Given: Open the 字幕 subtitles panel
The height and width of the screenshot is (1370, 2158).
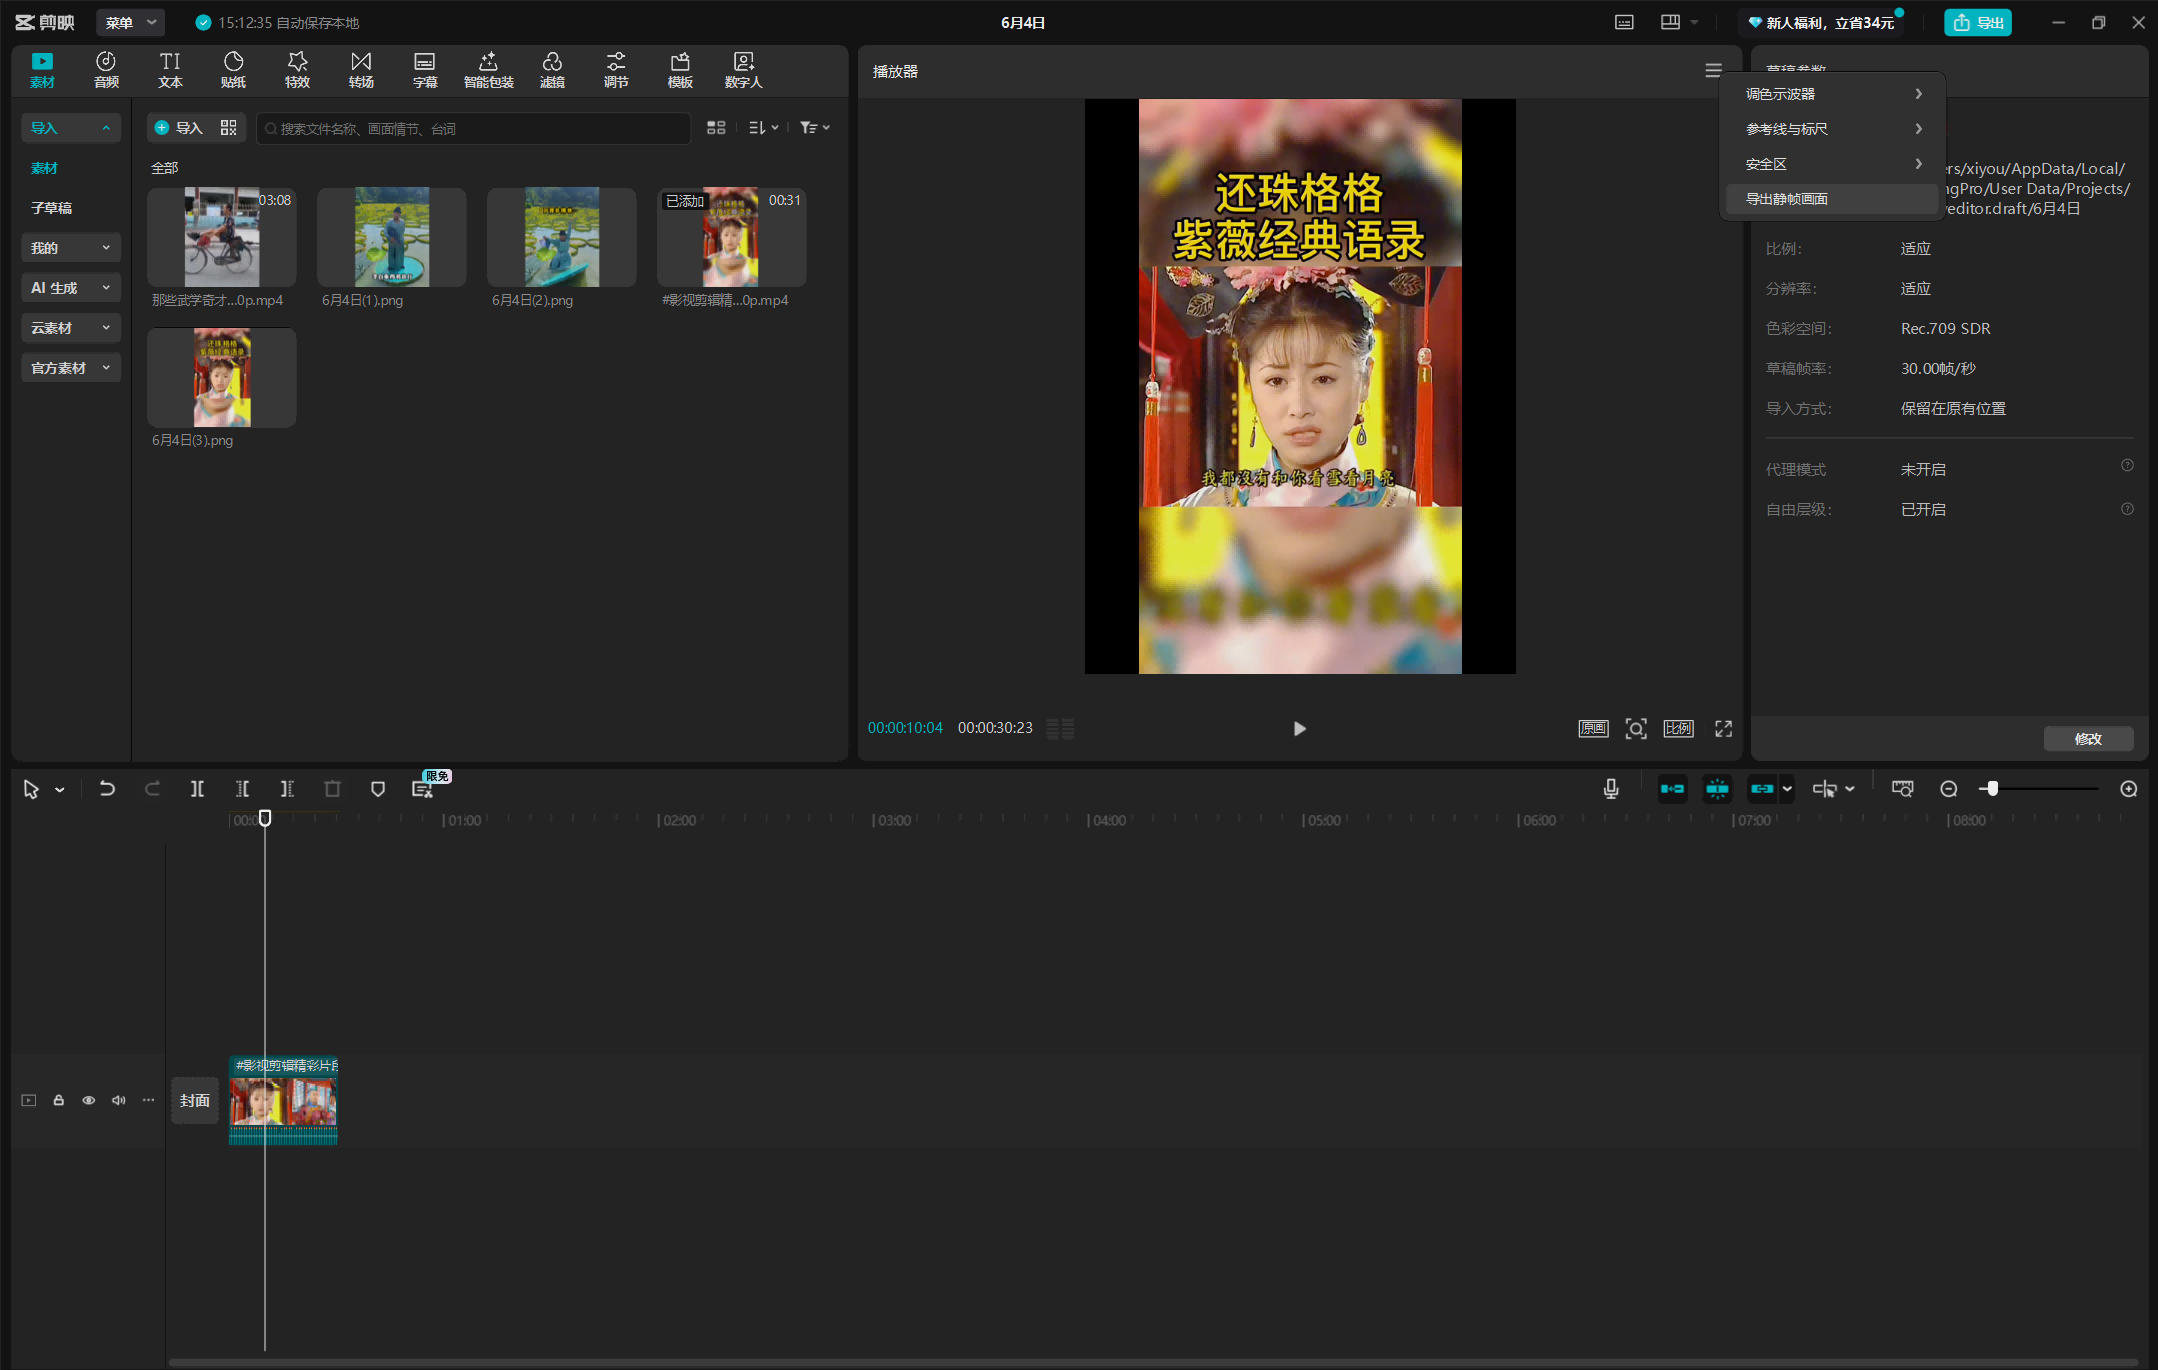Looking at the screenshot, I should (425, 70).
